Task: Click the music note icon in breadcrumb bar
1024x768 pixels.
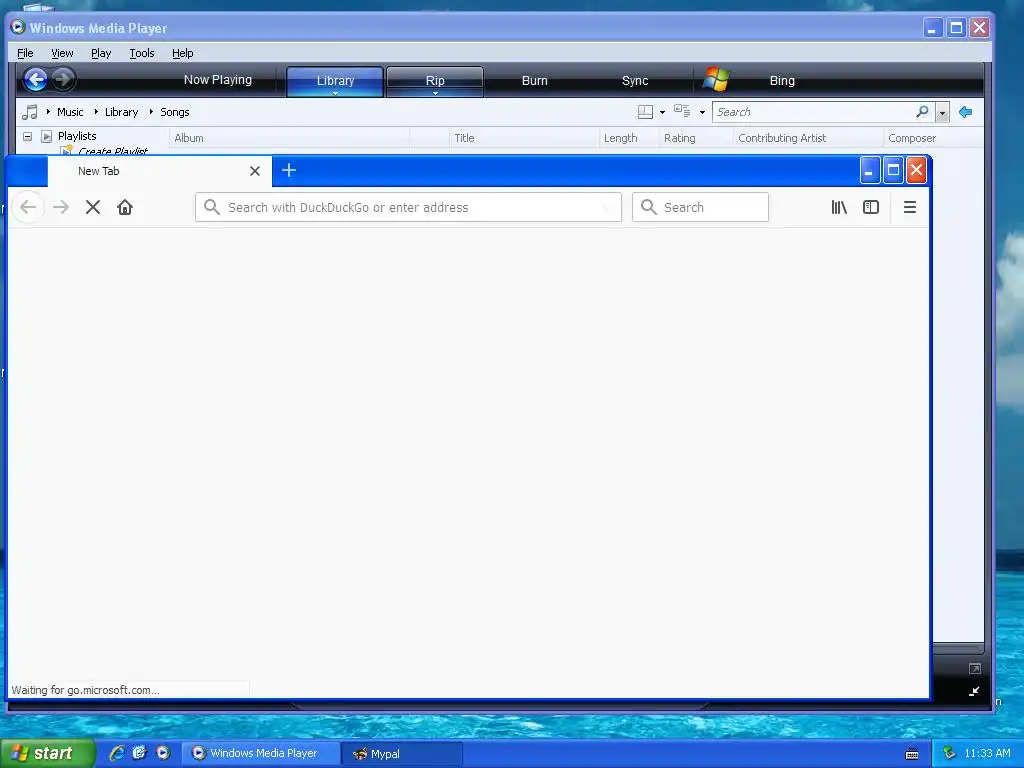Action: click(29, 112)
